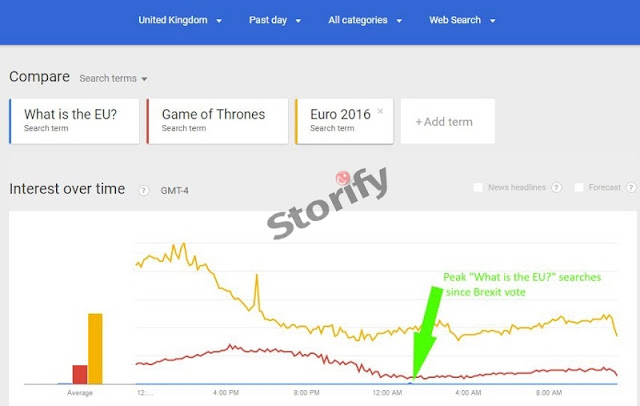Open help icon next to Forecast
The width and height of the screenshot is (640, 406).
point(631,187)
